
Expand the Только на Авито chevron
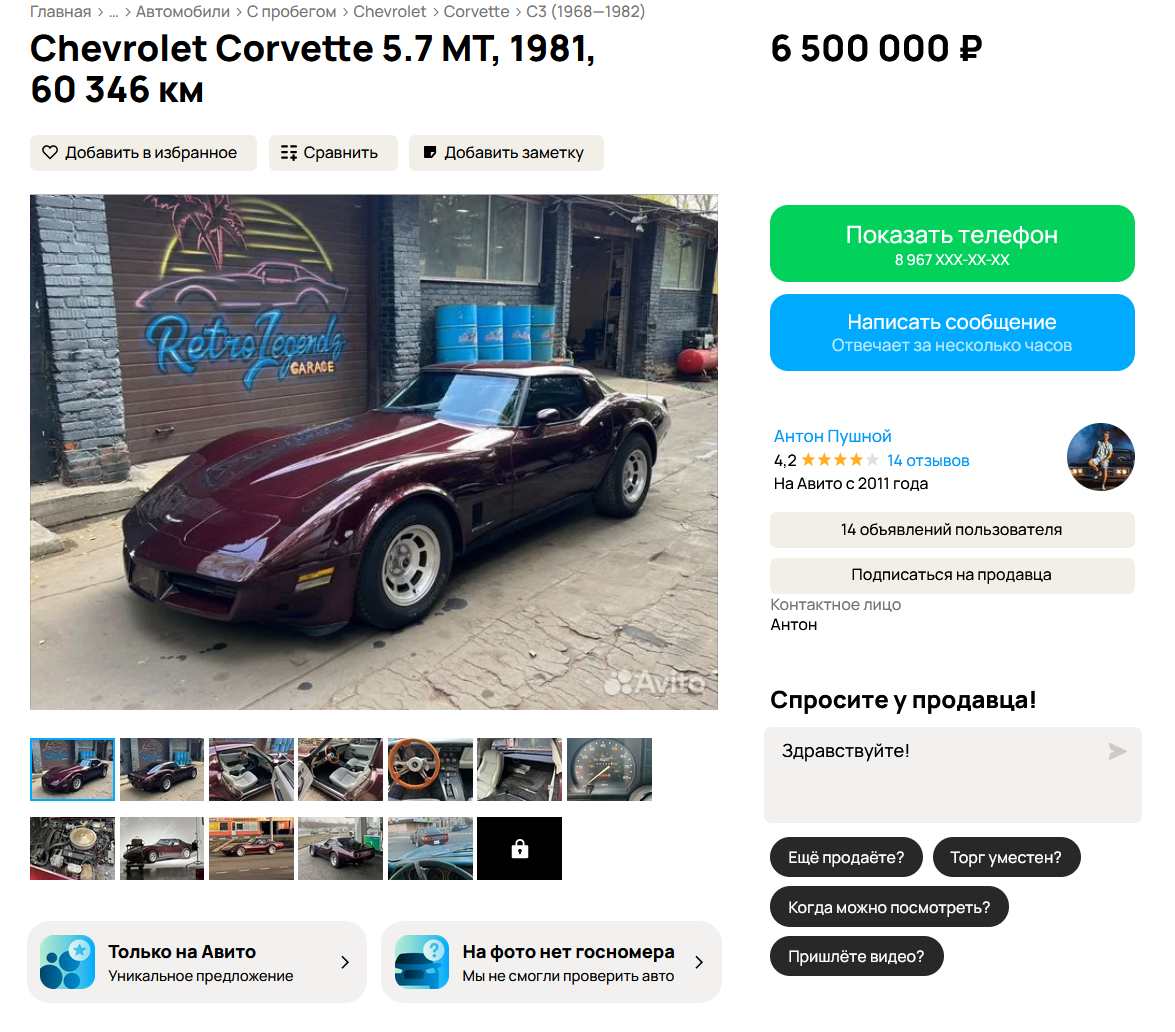pyautogui.click(x=345, y=962)
